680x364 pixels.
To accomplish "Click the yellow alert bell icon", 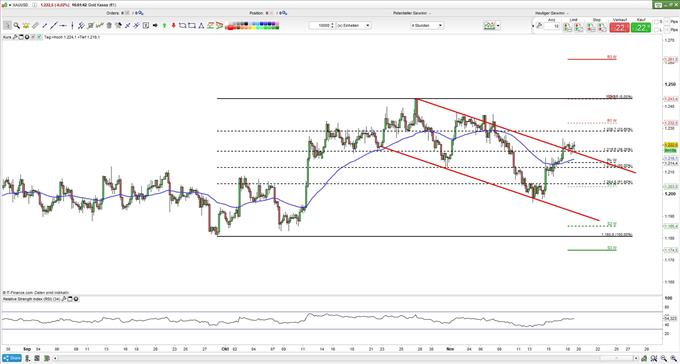I will 26,26.
